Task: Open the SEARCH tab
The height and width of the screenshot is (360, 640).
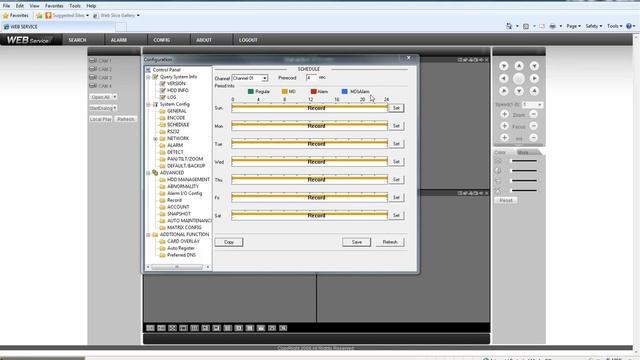Action: pyautogui.click(x=78, y=40)
